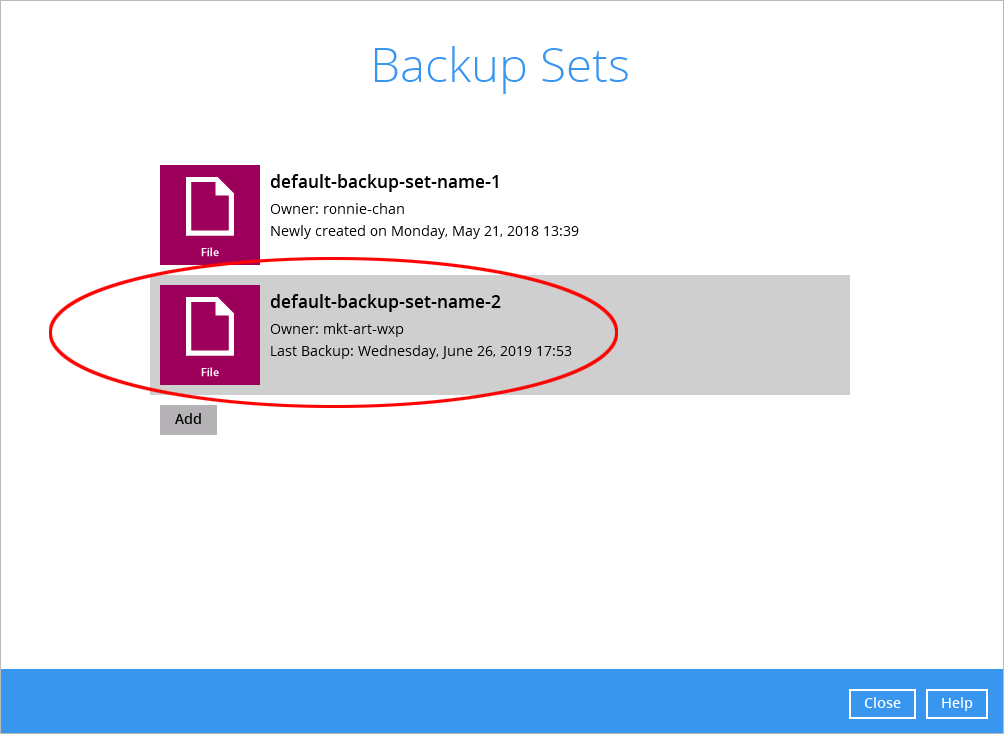
Task: Click the 'Owner: ronnie-chan' line
Action: [337, 209]
